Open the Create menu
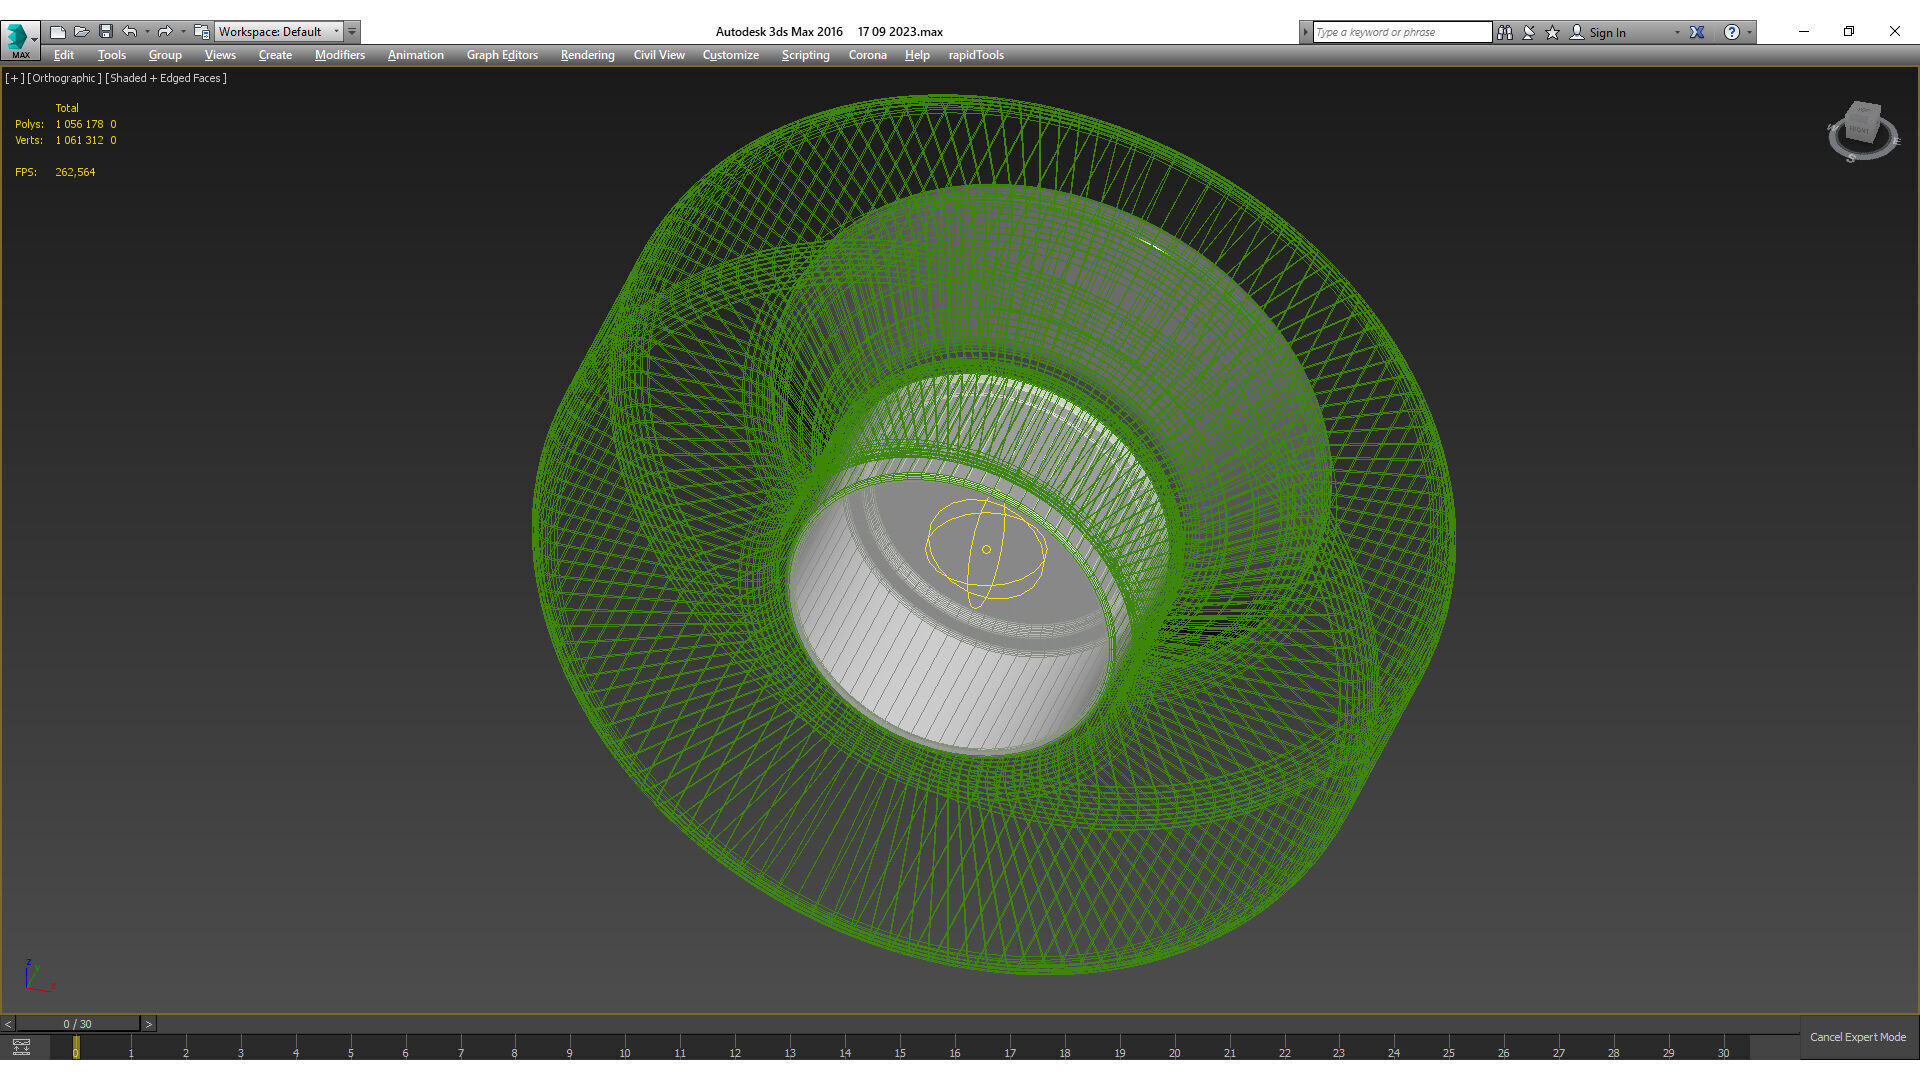 275,55
